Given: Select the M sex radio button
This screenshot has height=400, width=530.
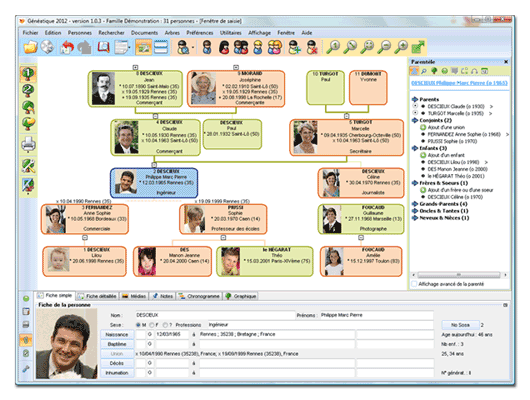Looking at the screenshot, I should pos(138,325).
